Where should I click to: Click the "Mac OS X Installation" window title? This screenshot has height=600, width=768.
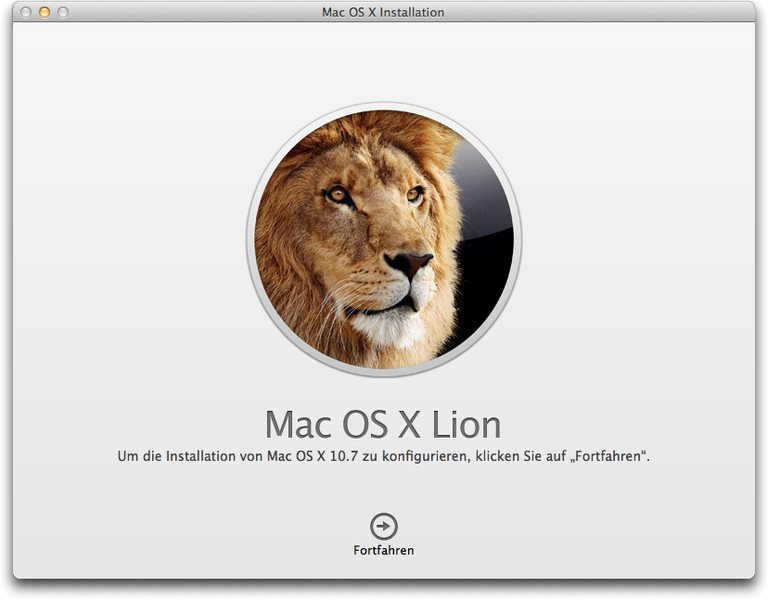[383, 12]
